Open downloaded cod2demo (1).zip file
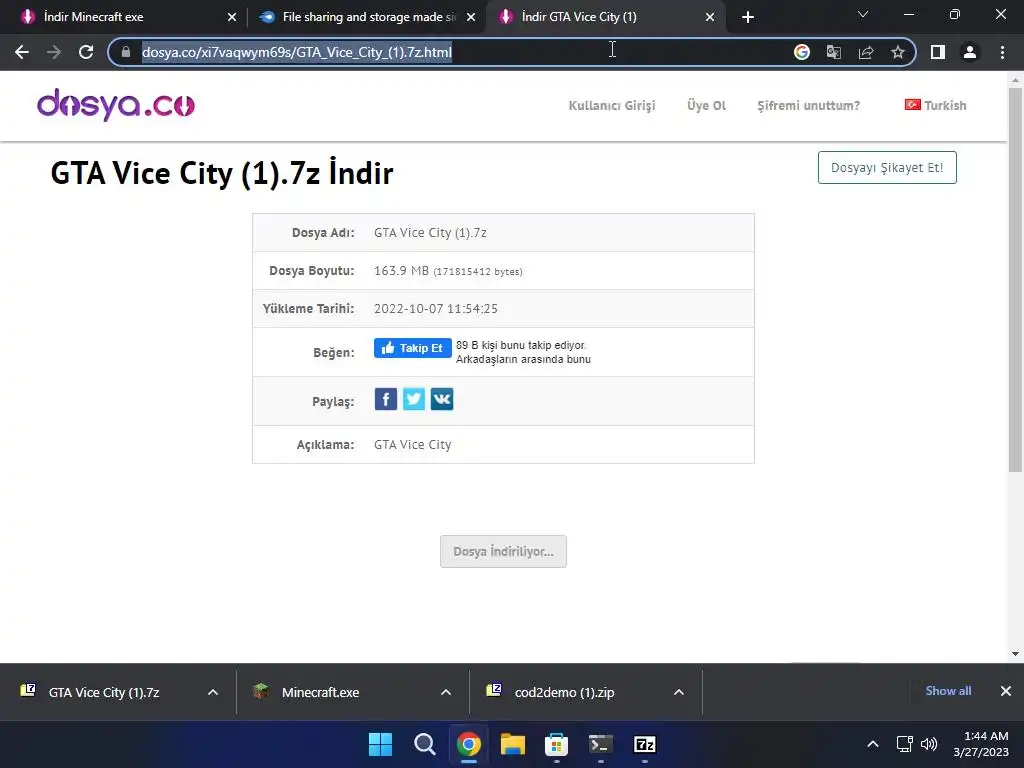 (564, 692)
